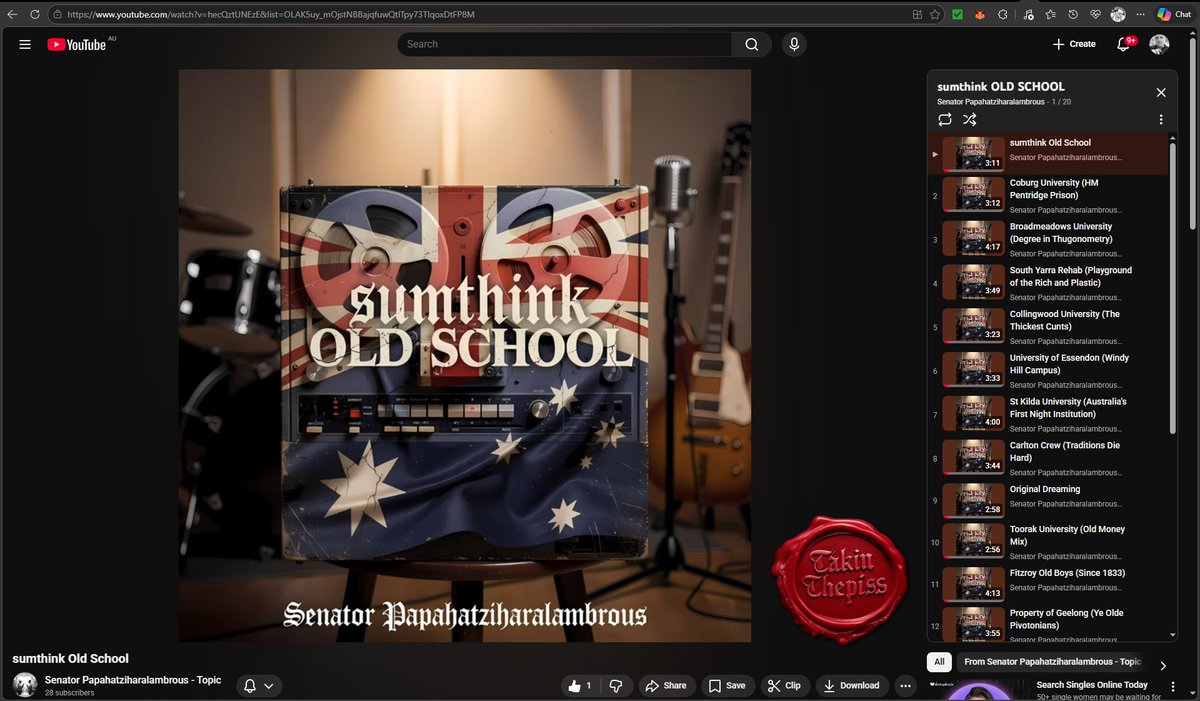Open the Create menu
The width and height of the screenshot is (1200, 701).
tap(1074, 44)
